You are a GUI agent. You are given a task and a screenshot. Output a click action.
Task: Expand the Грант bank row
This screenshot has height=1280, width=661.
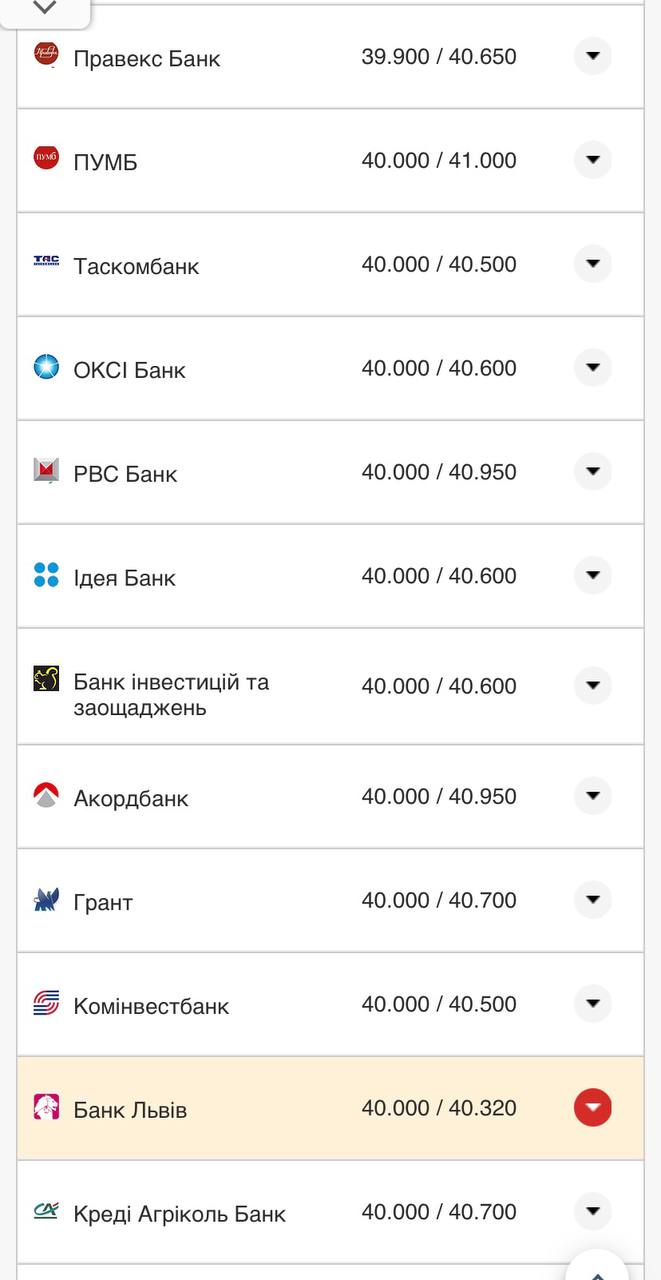click(x=592, y=900)
